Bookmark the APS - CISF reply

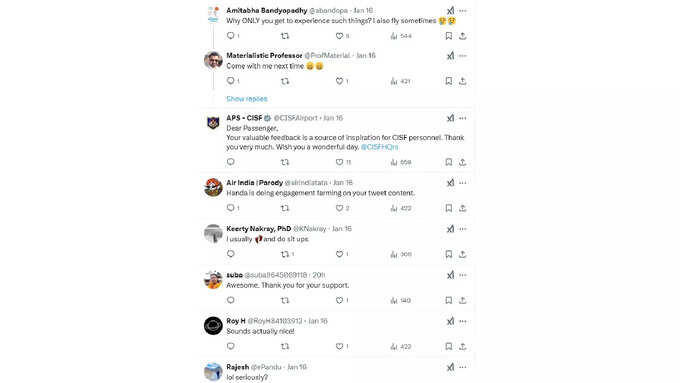448,162
